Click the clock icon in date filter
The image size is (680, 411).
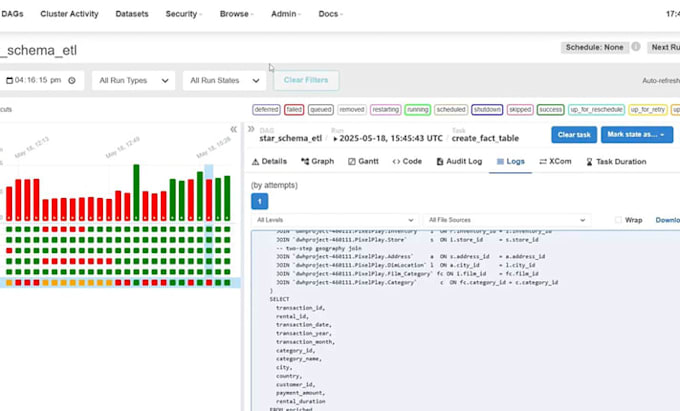tap(72, 81)
